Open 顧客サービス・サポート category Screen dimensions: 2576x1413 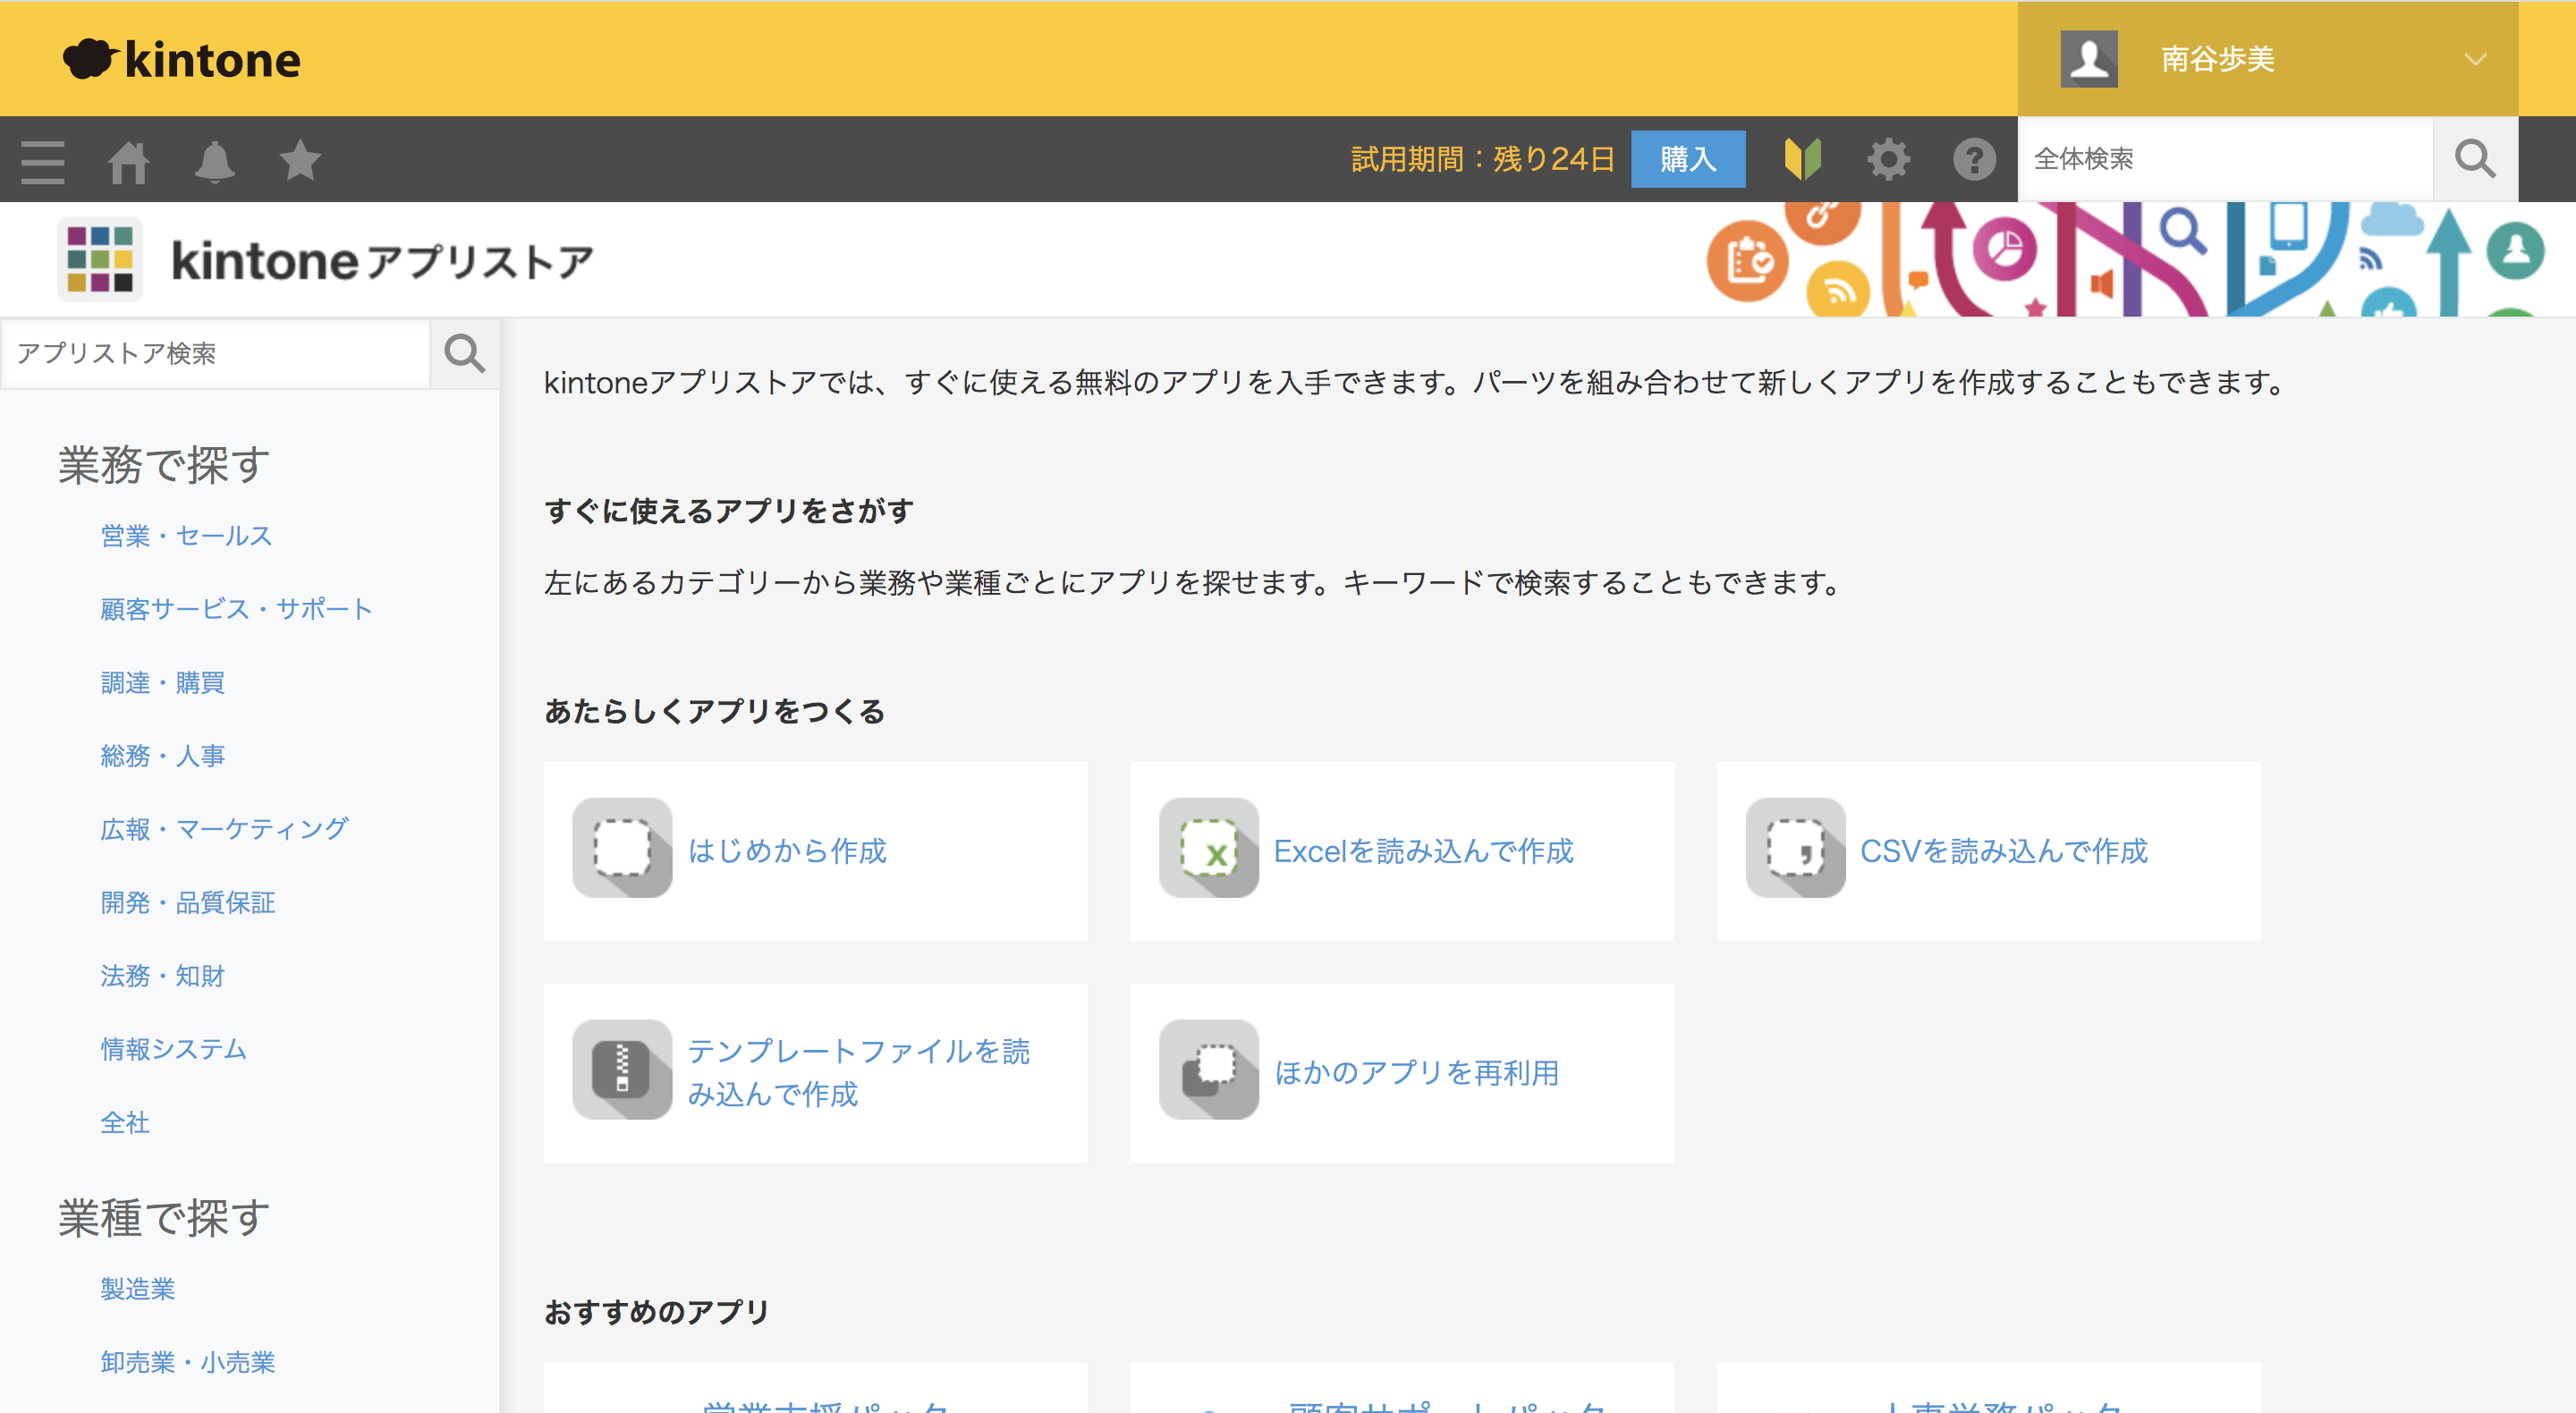click(x=237, y=609)
